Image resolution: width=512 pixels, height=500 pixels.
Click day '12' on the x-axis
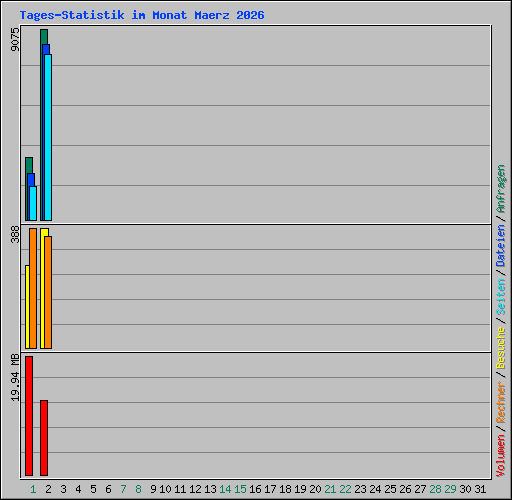[195, 489]
